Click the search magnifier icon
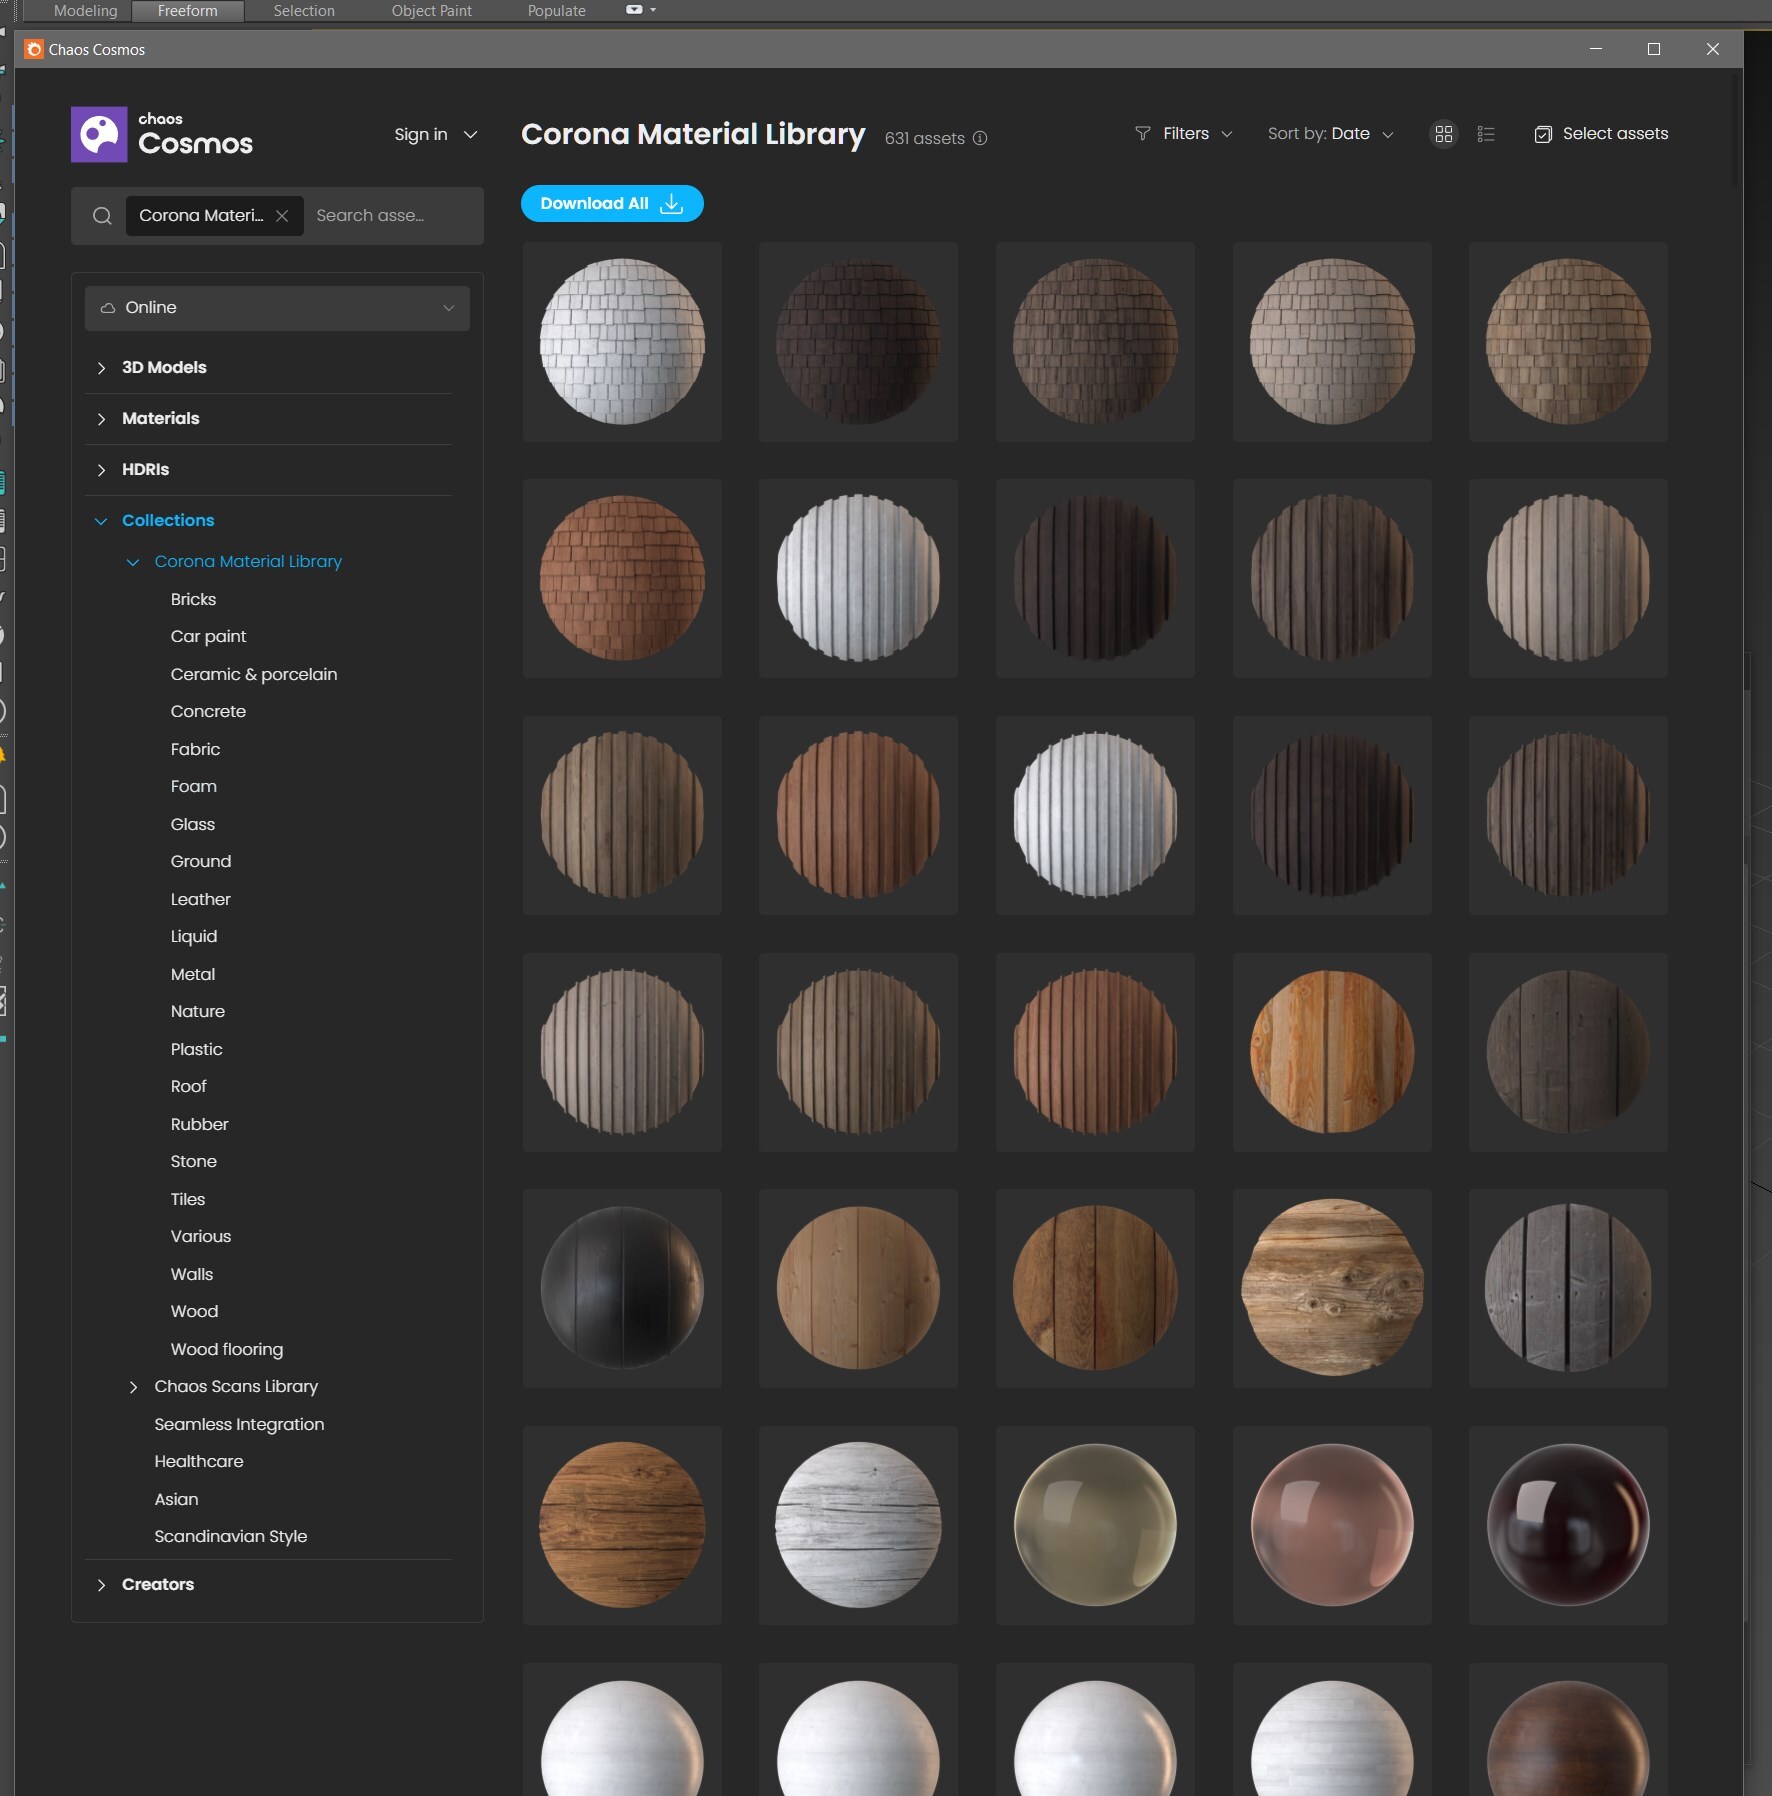 [102, 216]
